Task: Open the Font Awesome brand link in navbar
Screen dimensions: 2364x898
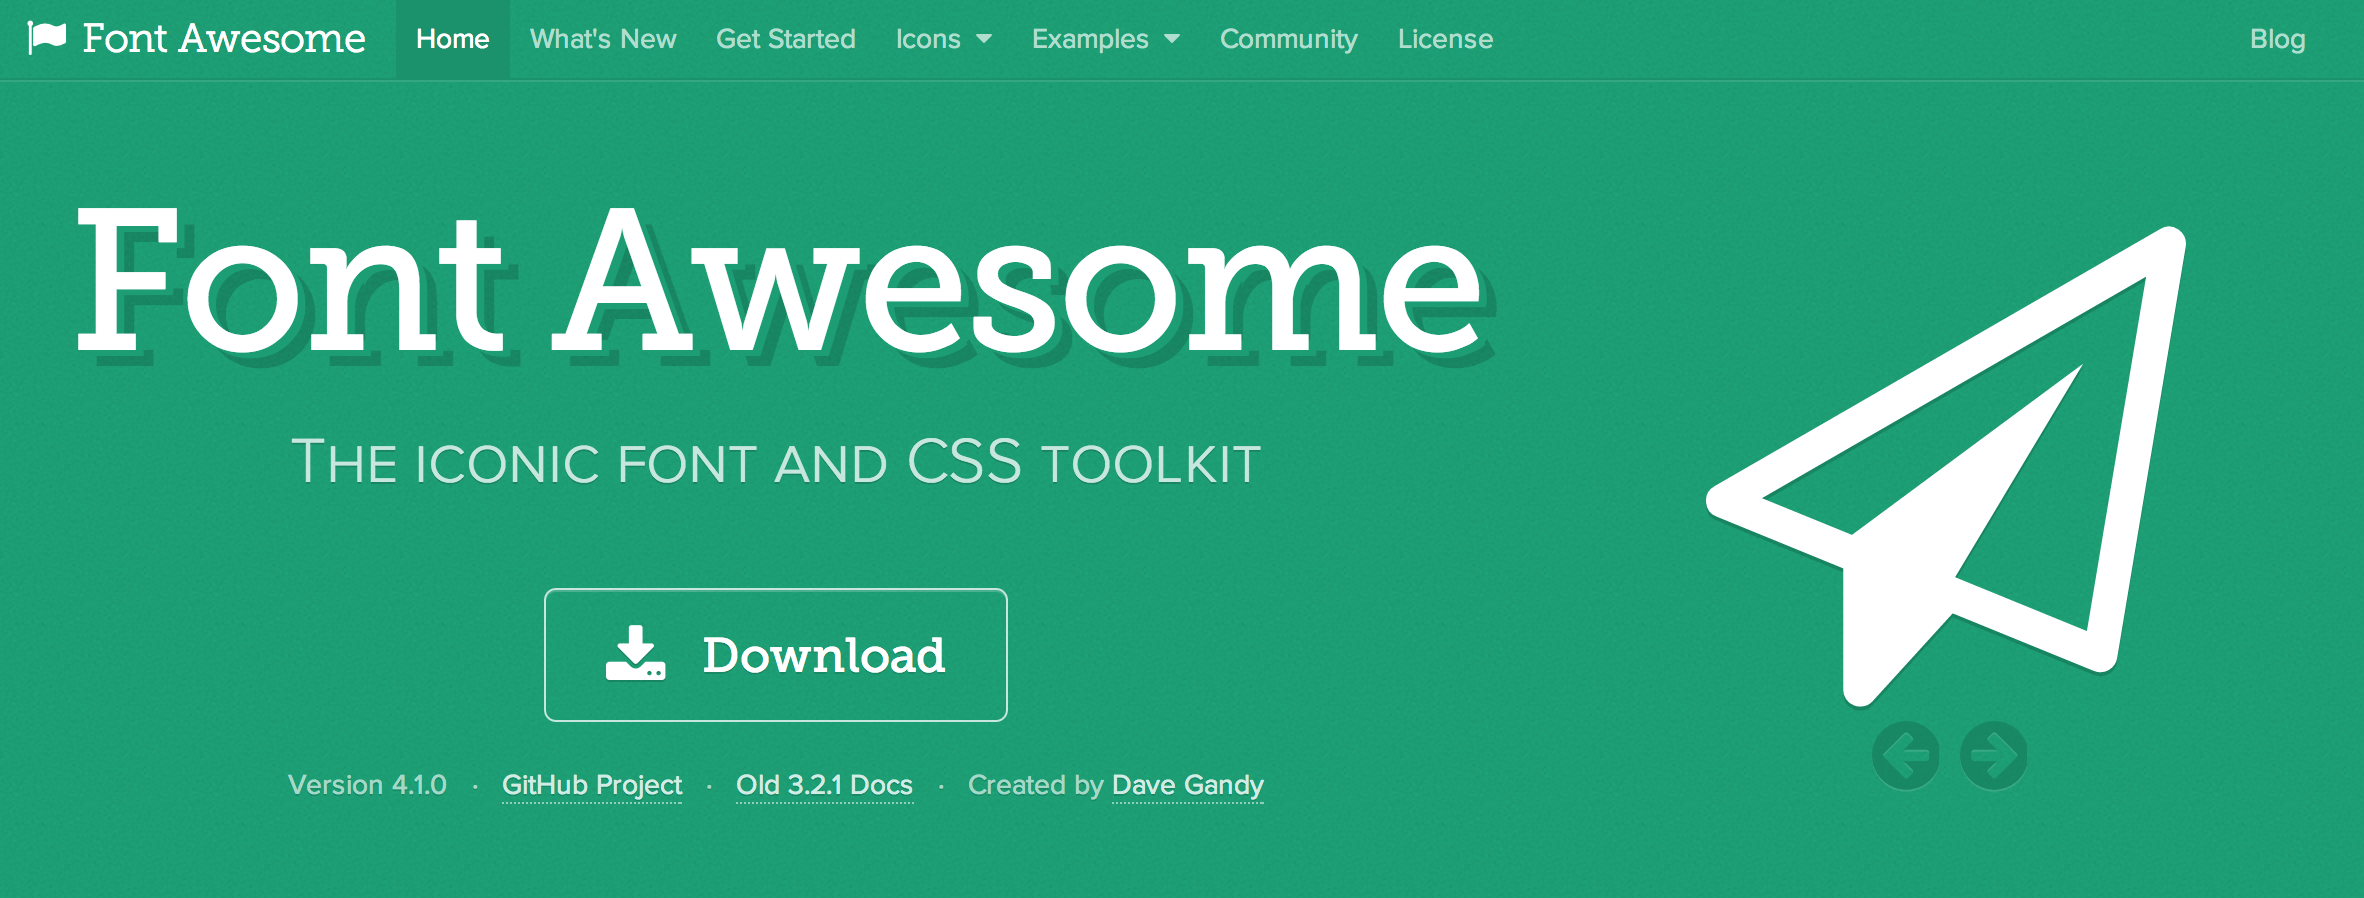Action: coord(223,39)
